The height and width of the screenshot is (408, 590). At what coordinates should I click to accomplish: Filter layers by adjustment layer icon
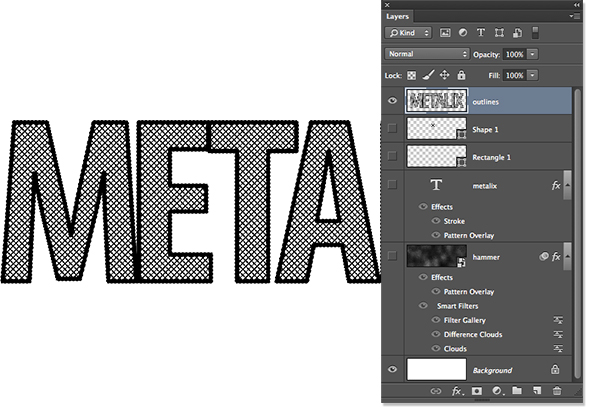click(x=463, y=33)
